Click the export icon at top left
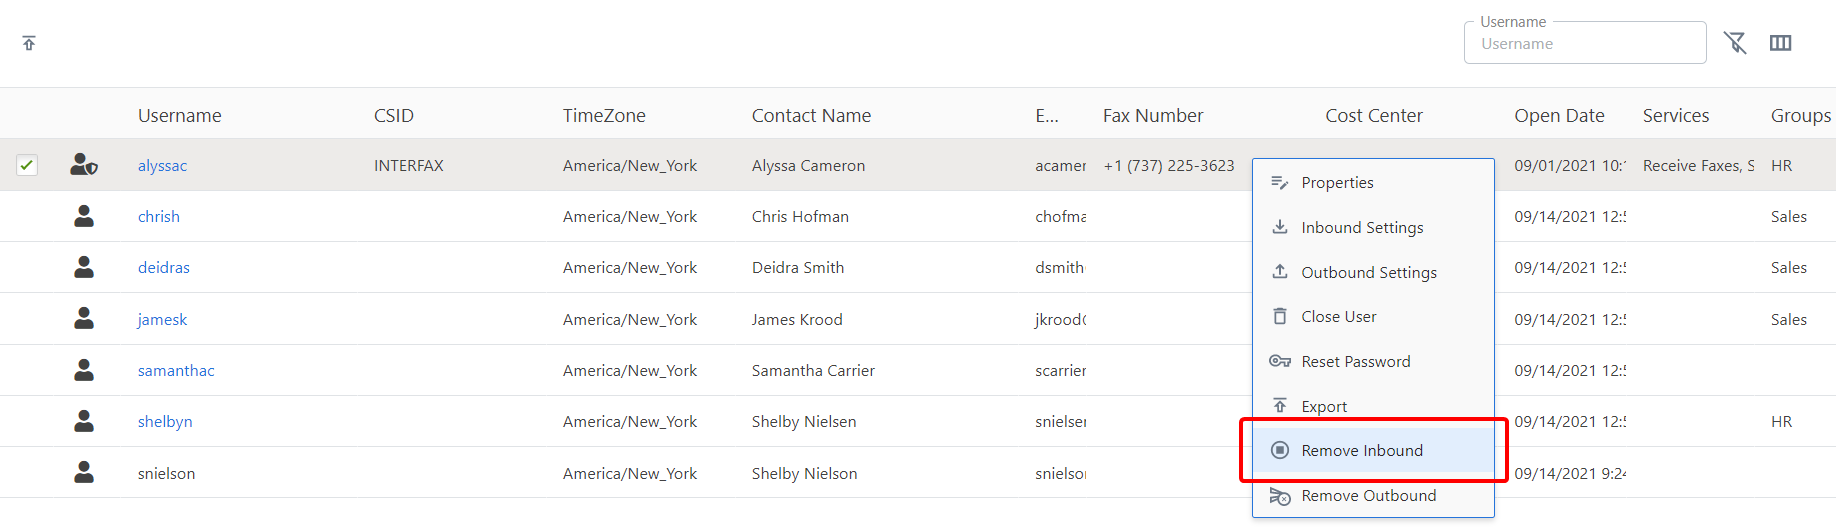Viewport: 1836px width, 530px height. [29, 43]
